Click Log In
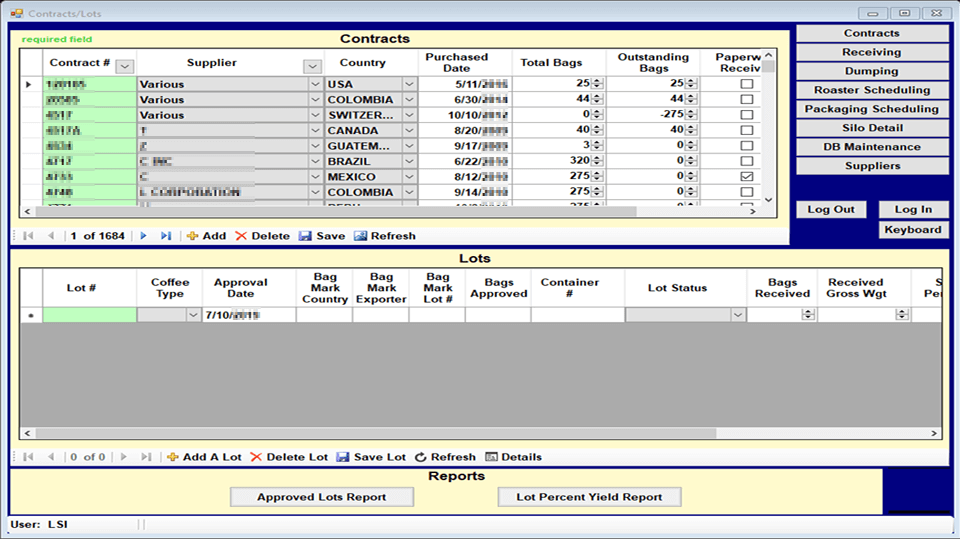This screenshot has width=960, height=539. (x=913, y=209)
